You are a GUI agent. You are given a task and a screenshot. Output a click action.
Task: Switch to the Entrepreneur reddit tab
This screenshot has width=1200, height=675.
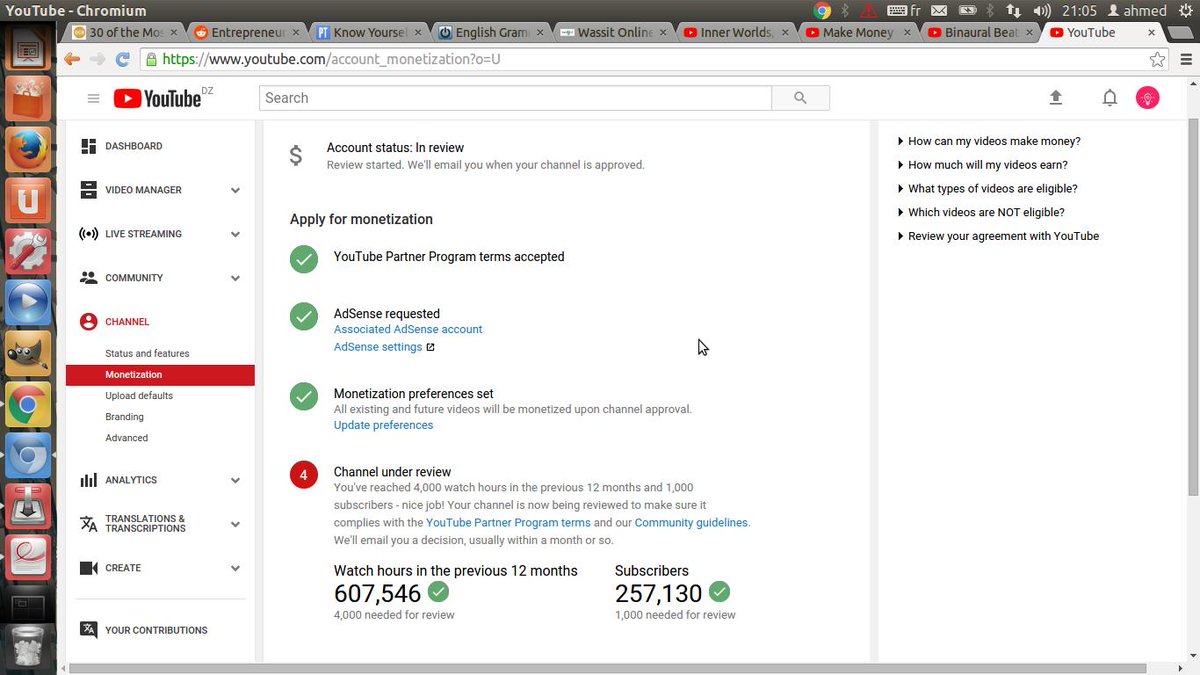(x=247, y=32)
